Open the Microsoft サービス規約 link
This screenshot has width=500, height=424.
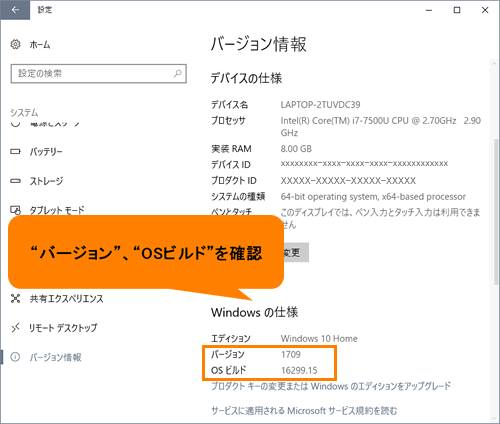(304, 410)
